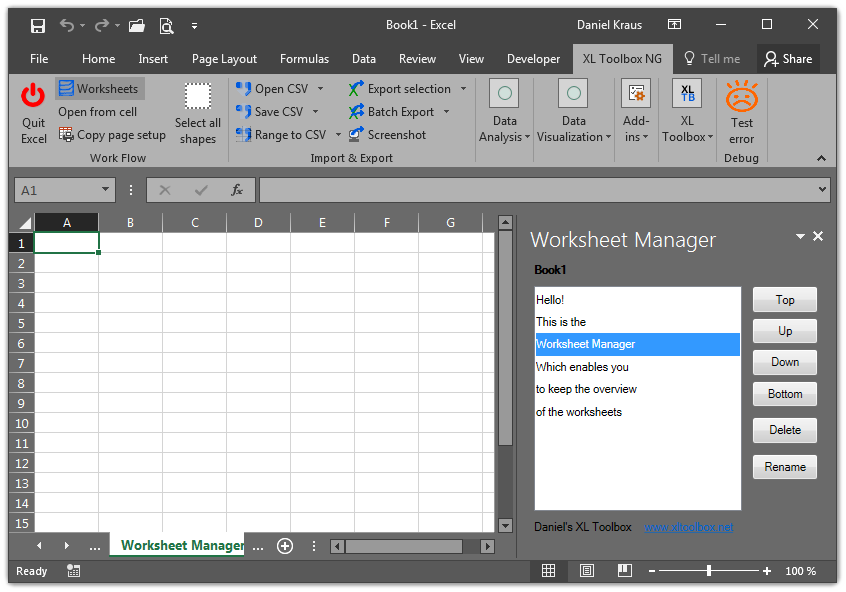Click Select all shapes icon
Image resolution: width=846 pixels, height=592 pixels.
coord(197,97)
